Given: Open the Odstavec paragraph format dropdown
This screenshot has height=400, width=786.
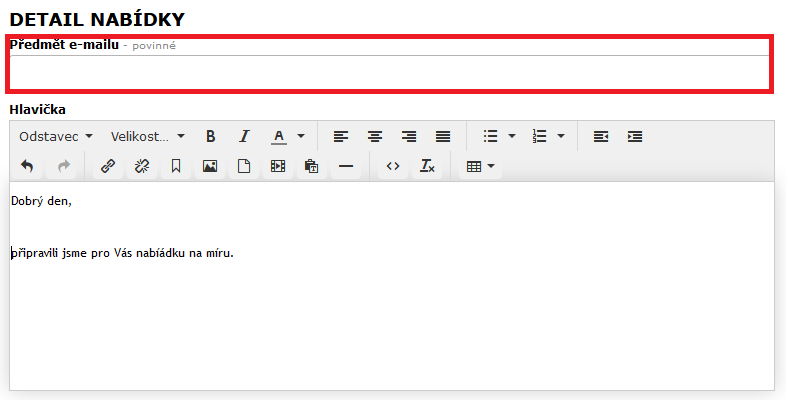Looking at the screenshot, I should point(56,136).
